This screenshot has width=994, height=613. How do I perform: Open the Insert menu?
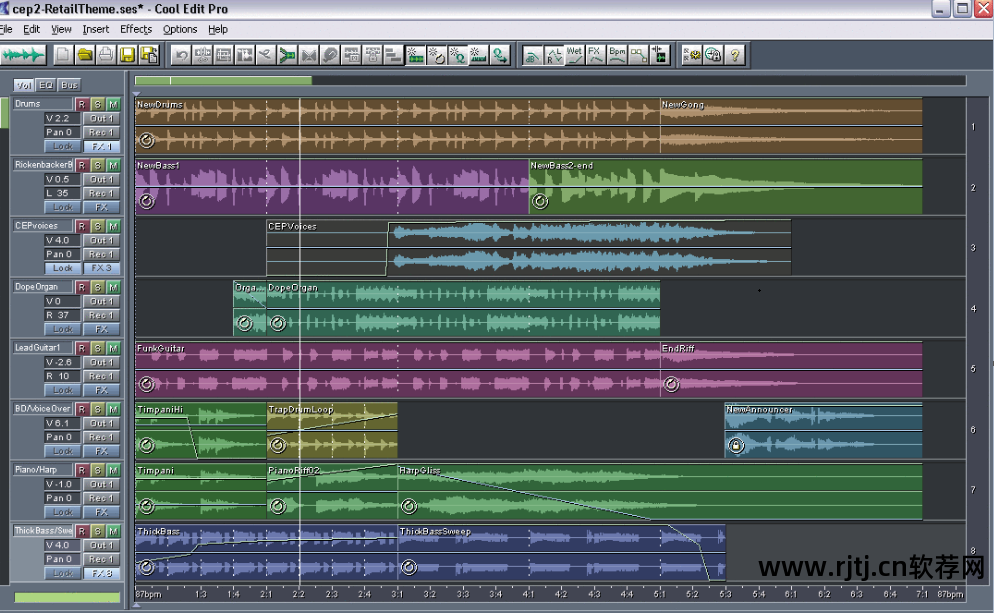[x=96, y=29]
